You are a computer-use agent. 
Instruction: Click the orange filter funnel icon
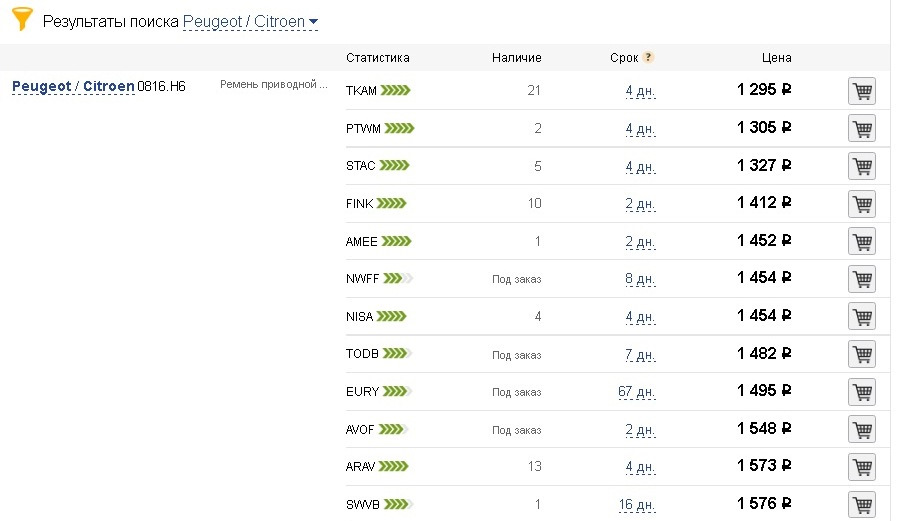[x=22, y=18]
